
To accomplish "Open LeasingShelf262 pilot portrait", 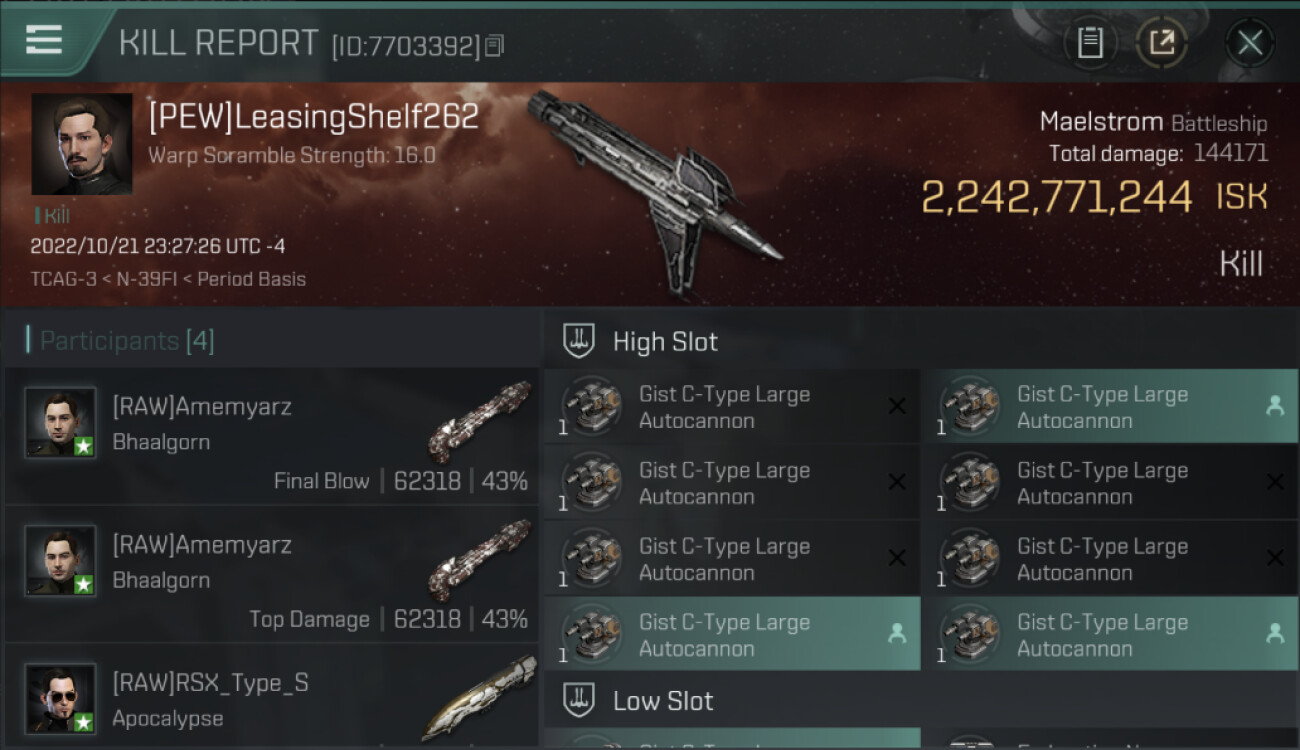I will tap(82, 144).
